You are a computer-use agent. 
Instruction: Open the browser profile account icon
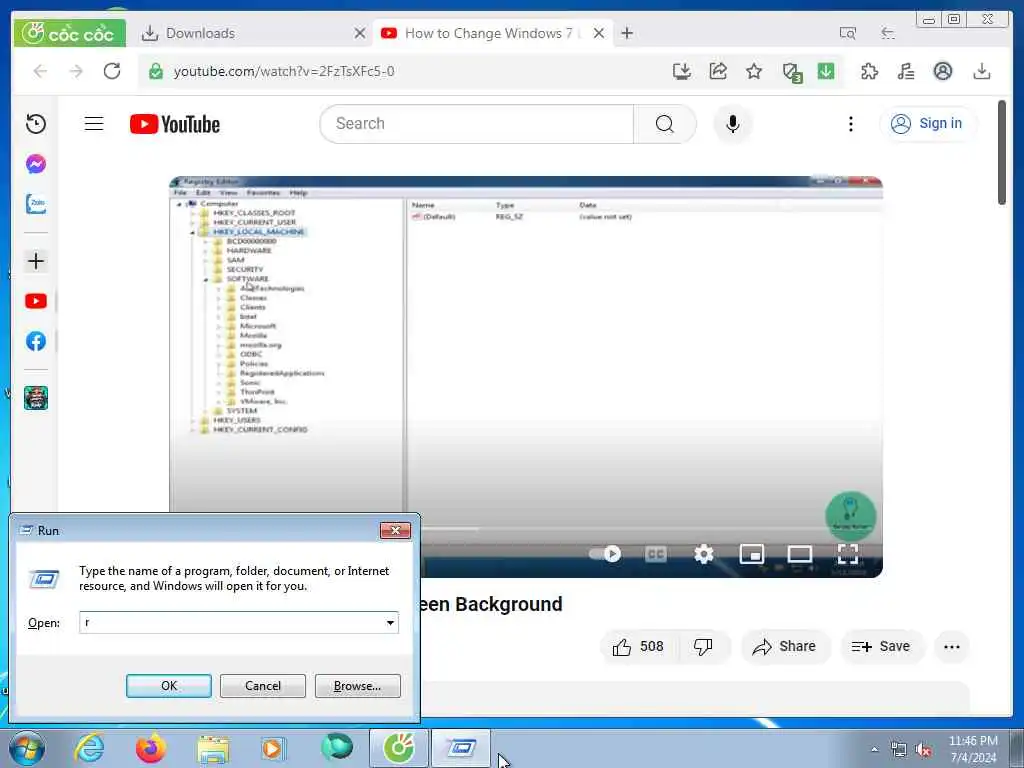click(x=942, y=71)
